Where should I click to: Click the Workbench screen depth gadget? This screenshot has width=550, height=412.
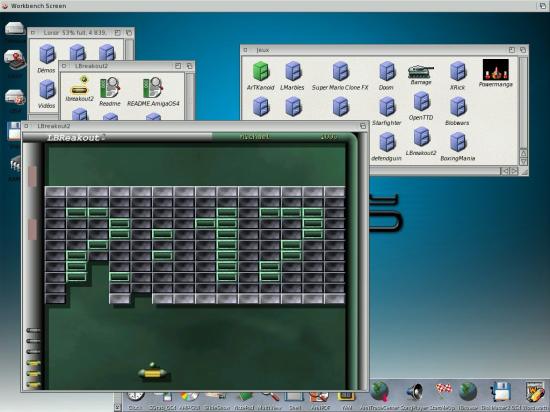pos(542,5)
